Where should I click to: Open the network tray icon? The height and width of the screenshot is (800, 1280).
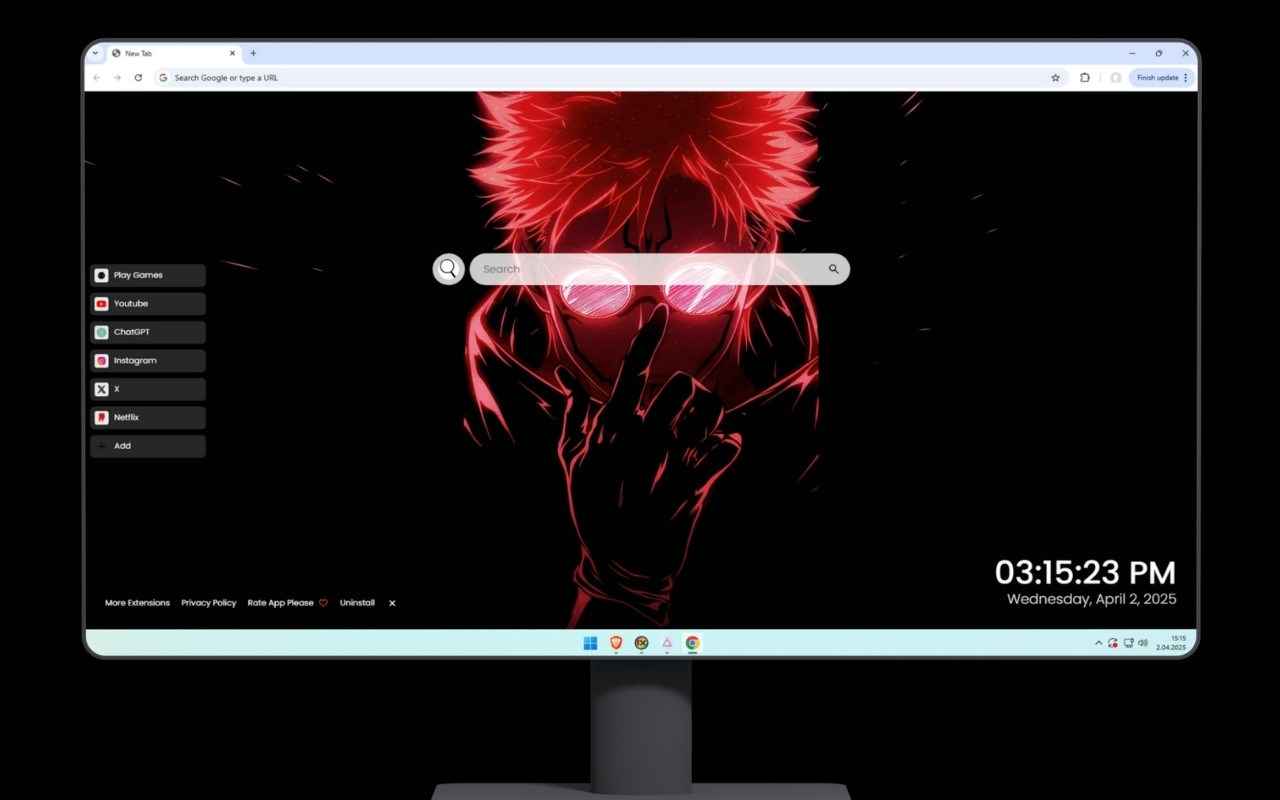1128,643
